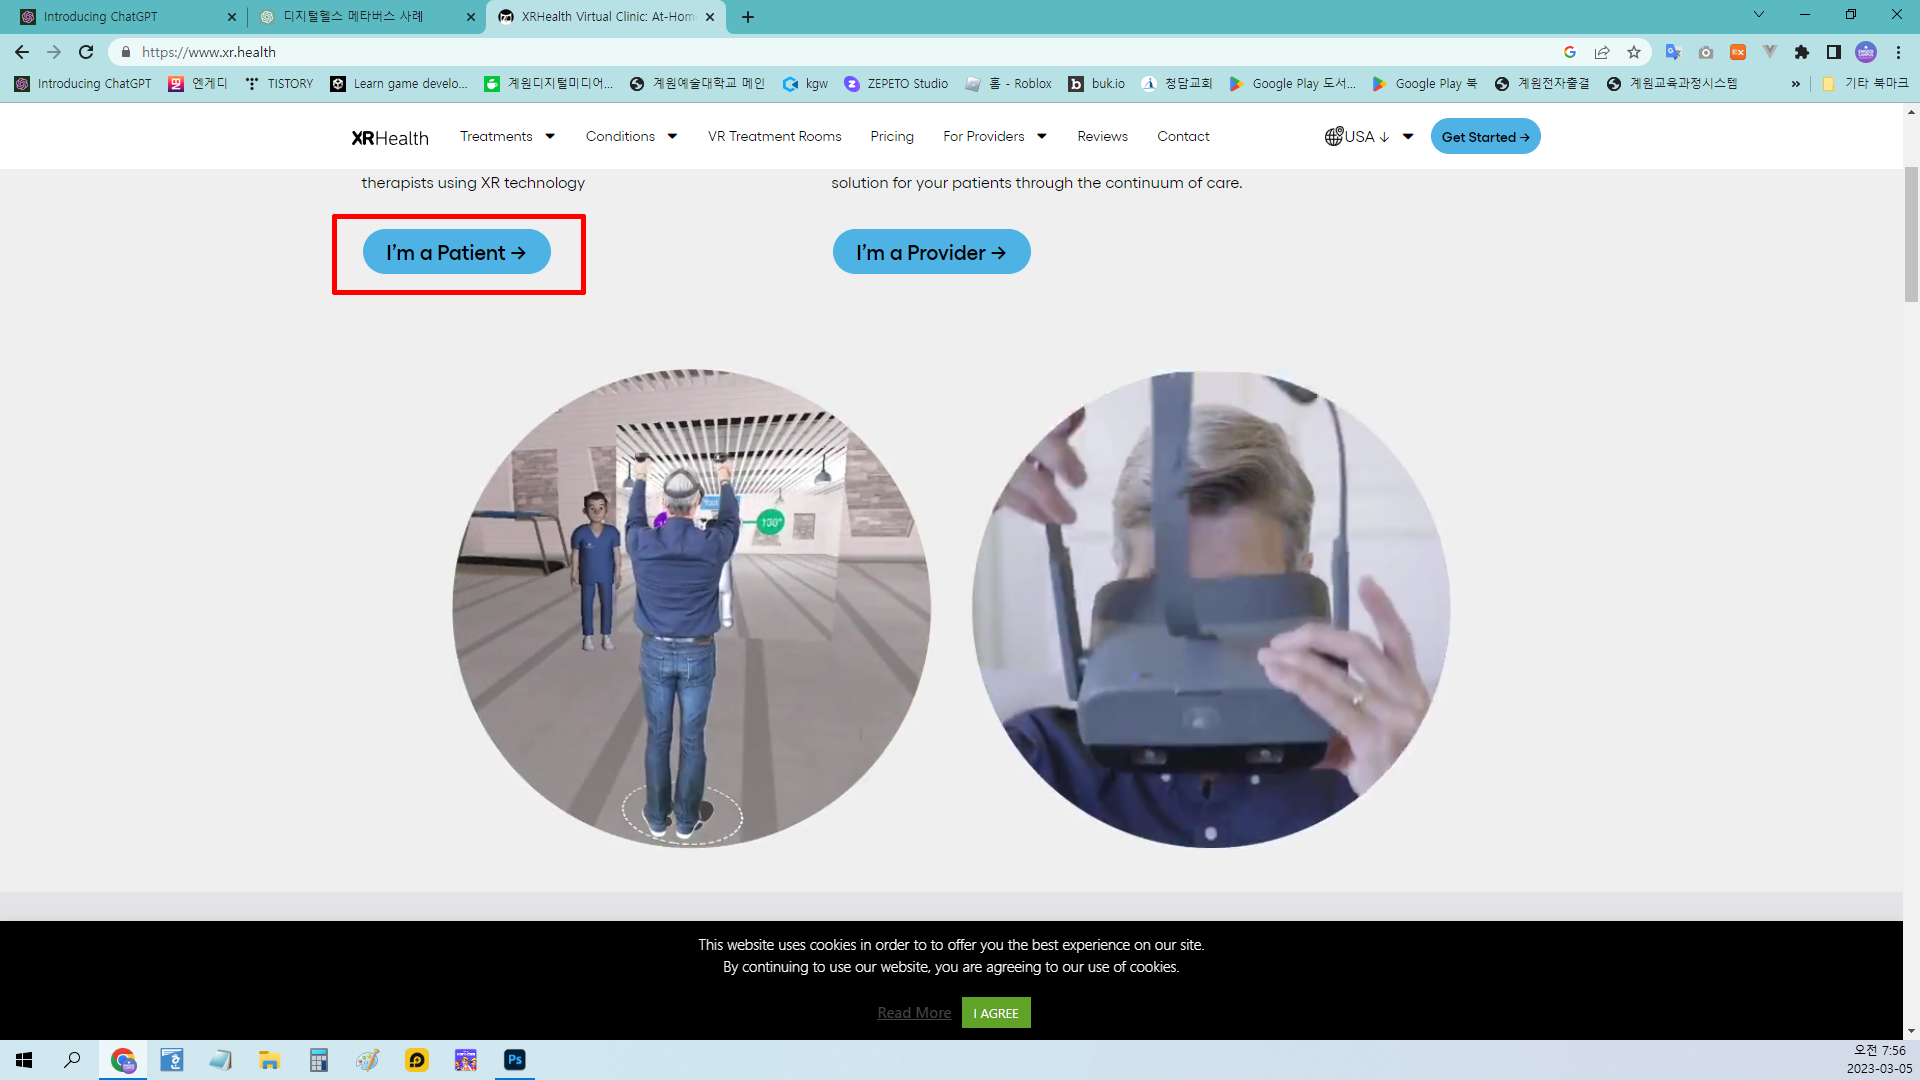Expand the Treatments menu
Image resolution: width=1920 pixels, height=1080 pixels.
[507, 136]
